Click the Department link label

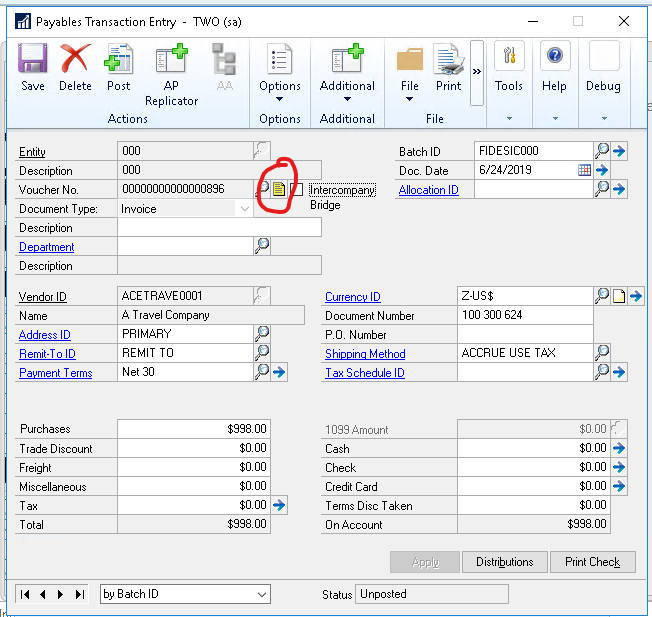tap(47, 247)
